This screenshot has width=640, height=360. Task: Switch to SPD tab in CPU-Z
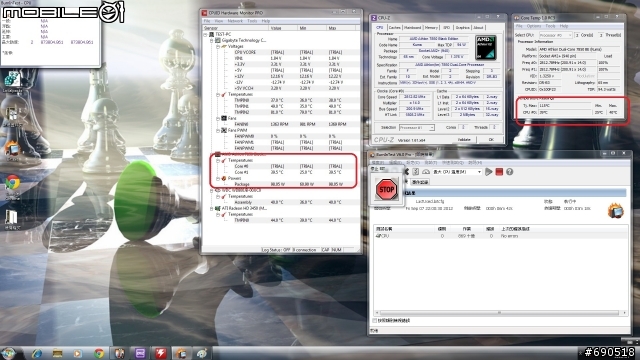tap(447, 27)
